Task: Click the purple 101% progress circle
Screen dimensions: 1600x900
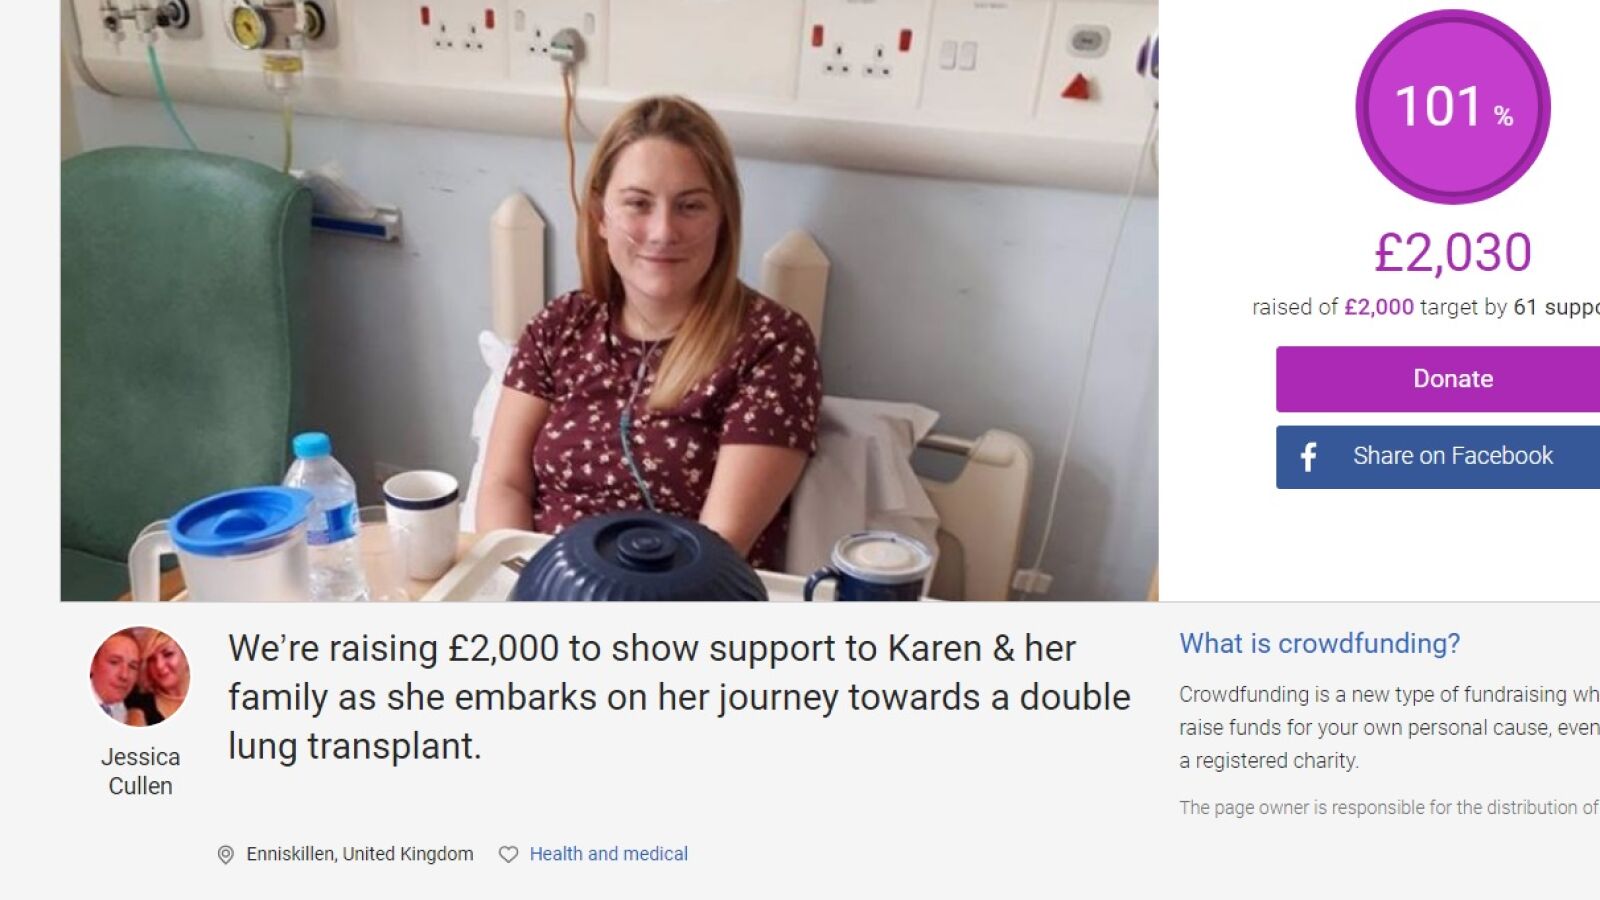Action: tap(1452, 107)
